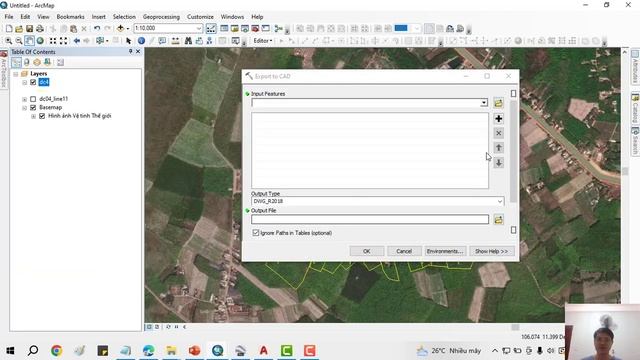Browse for Output File folder icon
This screenshot has height=360, width=640.
tap(498, 220)
